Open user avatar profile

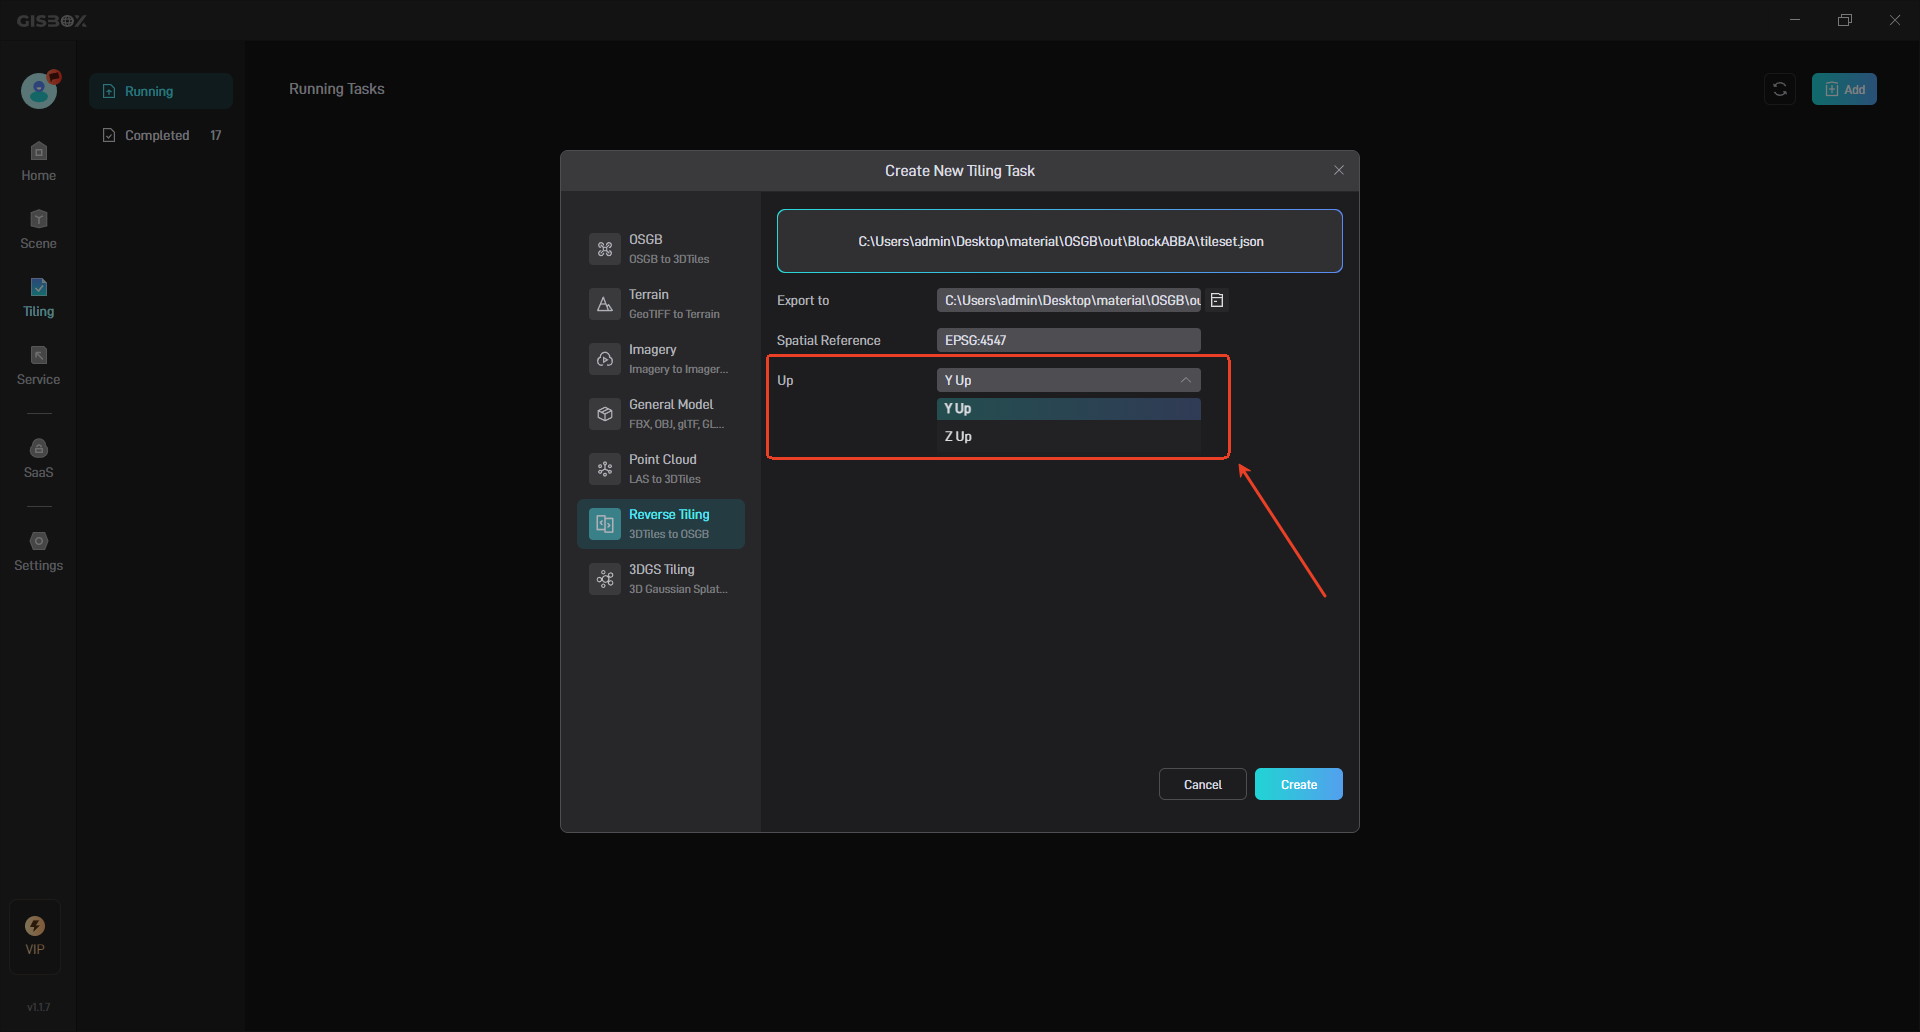[x=39, y=91]
